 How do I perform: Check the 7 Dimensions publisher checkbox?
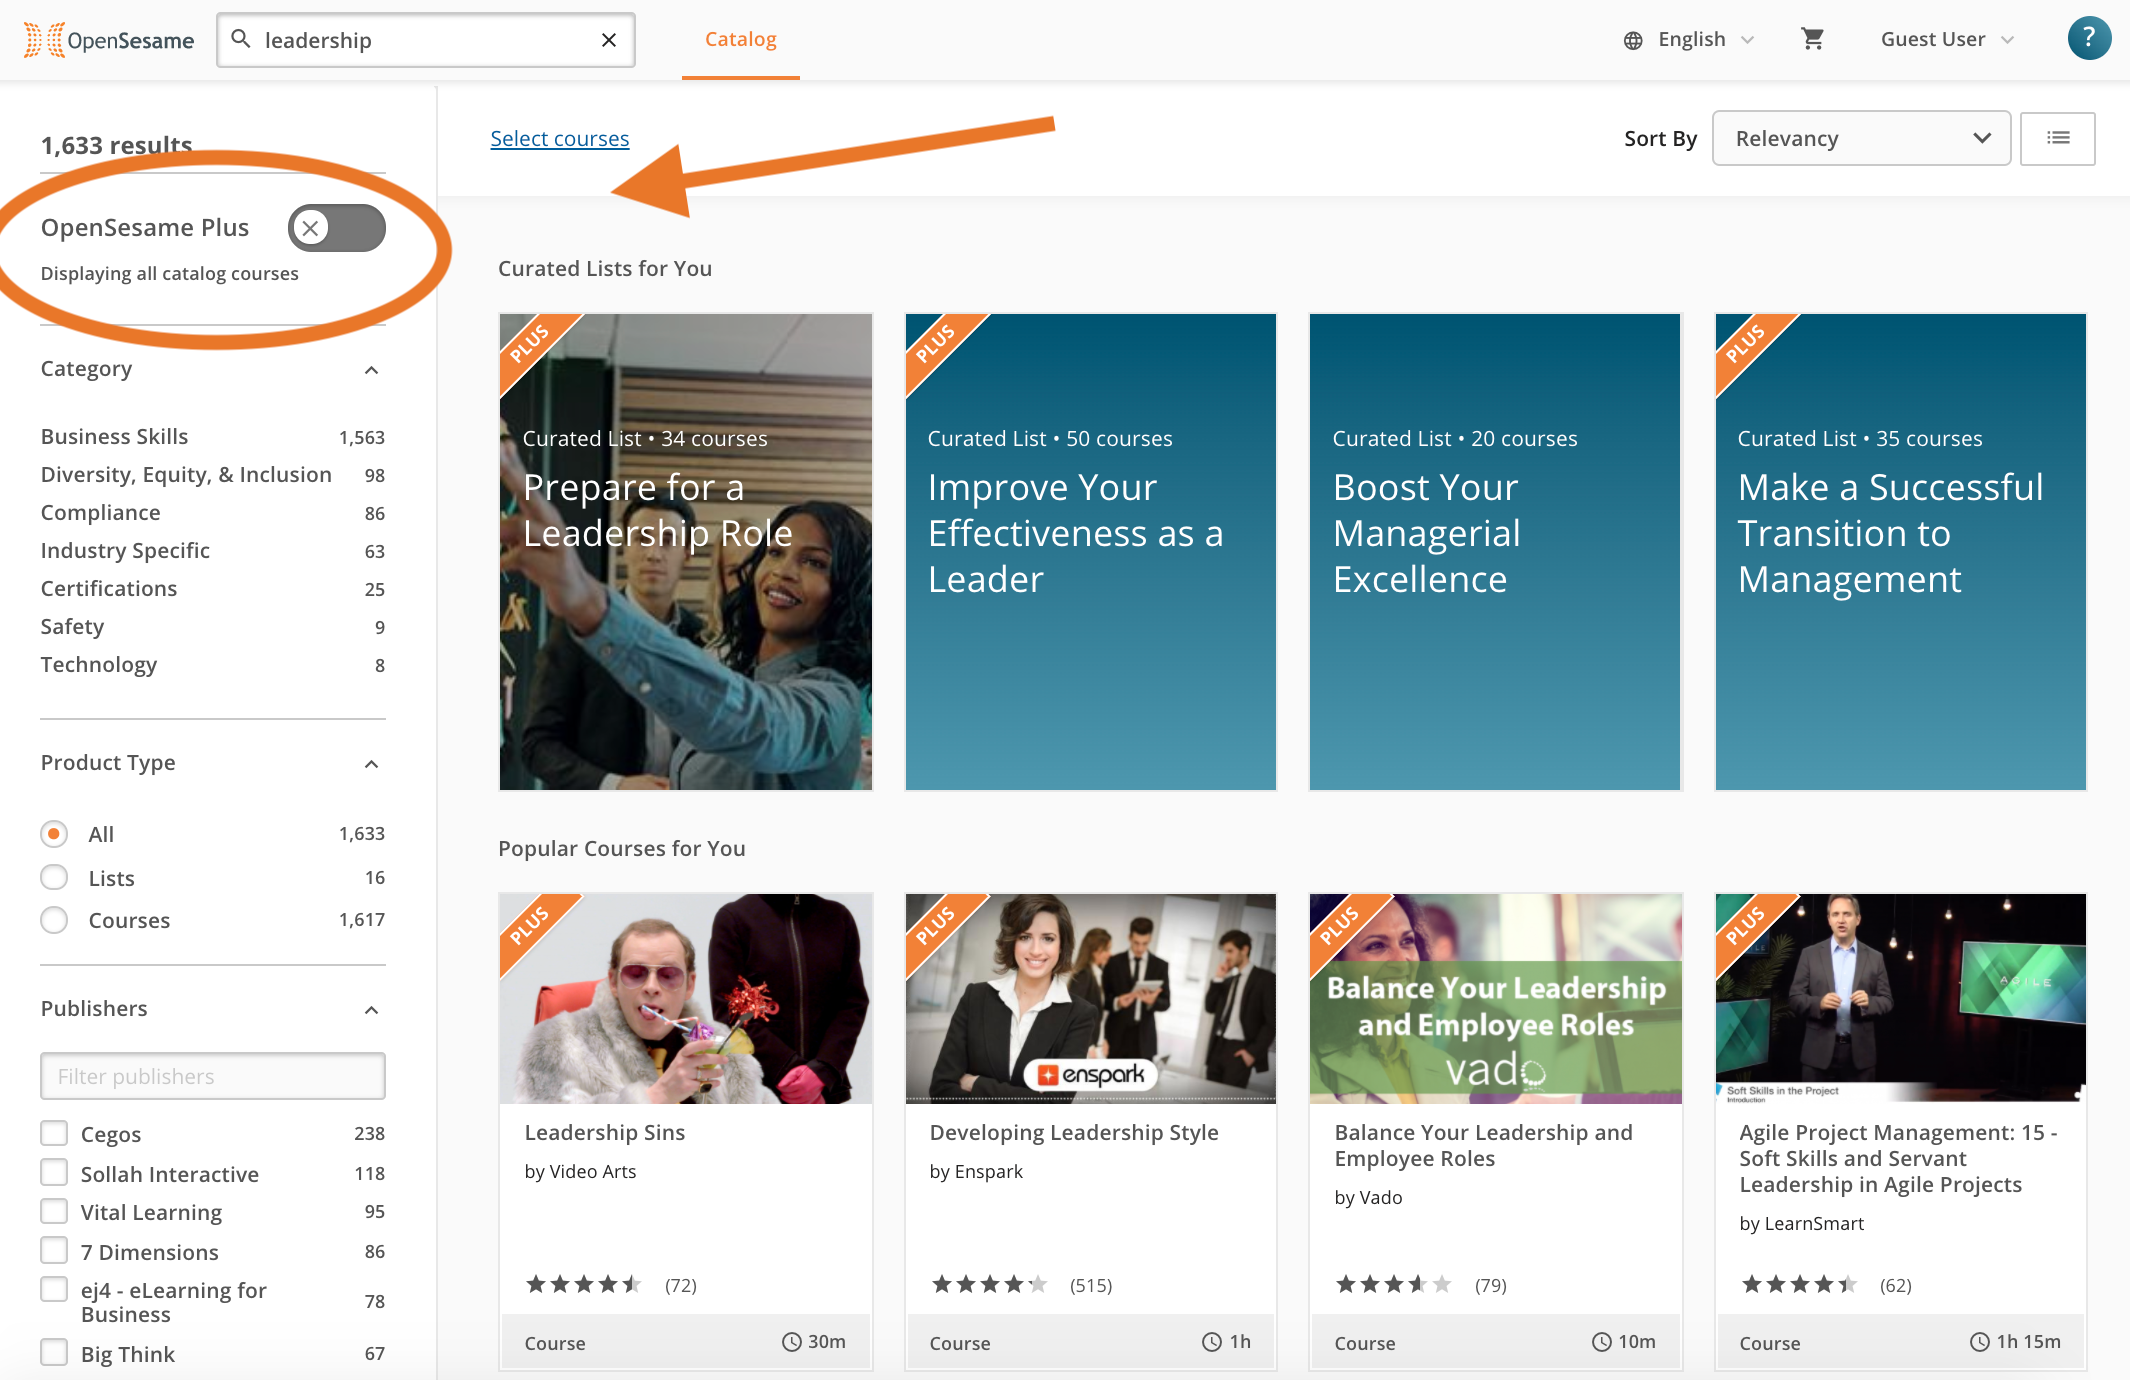(x=54, y=1250)
